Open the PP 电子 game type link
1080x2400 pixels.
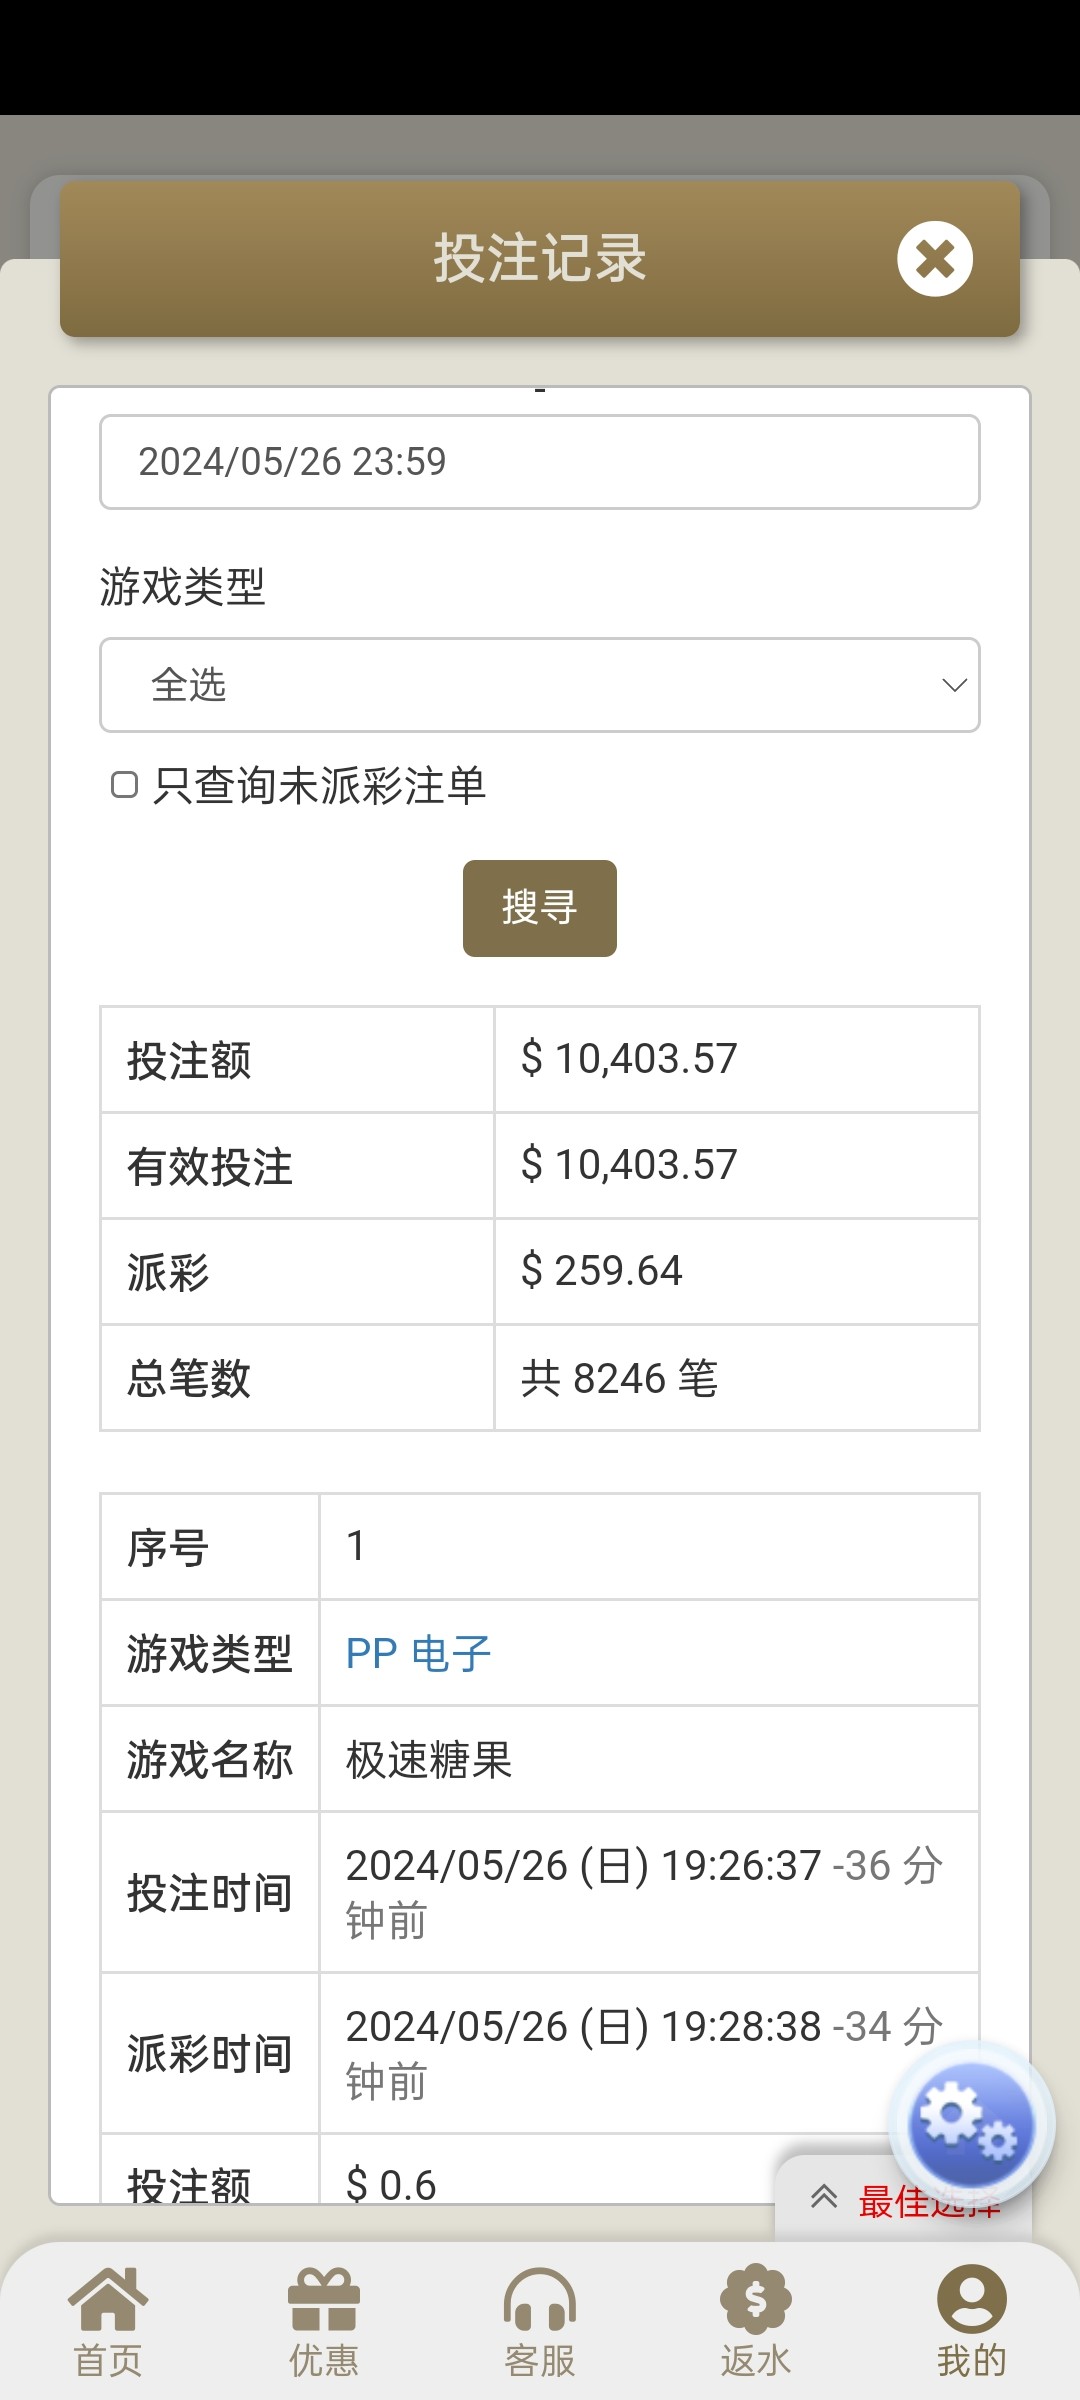point(418,1654)
